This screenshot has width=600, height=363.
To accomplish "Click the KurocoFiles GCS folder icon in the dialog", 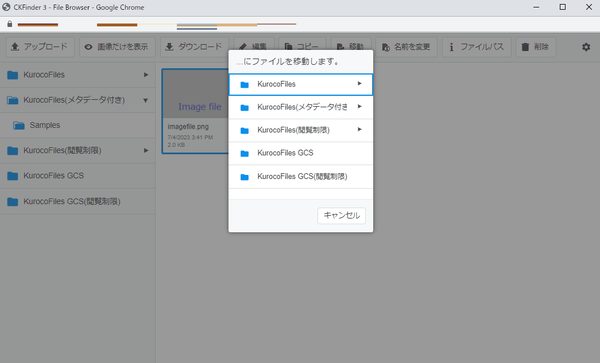I will coord(245,153).
